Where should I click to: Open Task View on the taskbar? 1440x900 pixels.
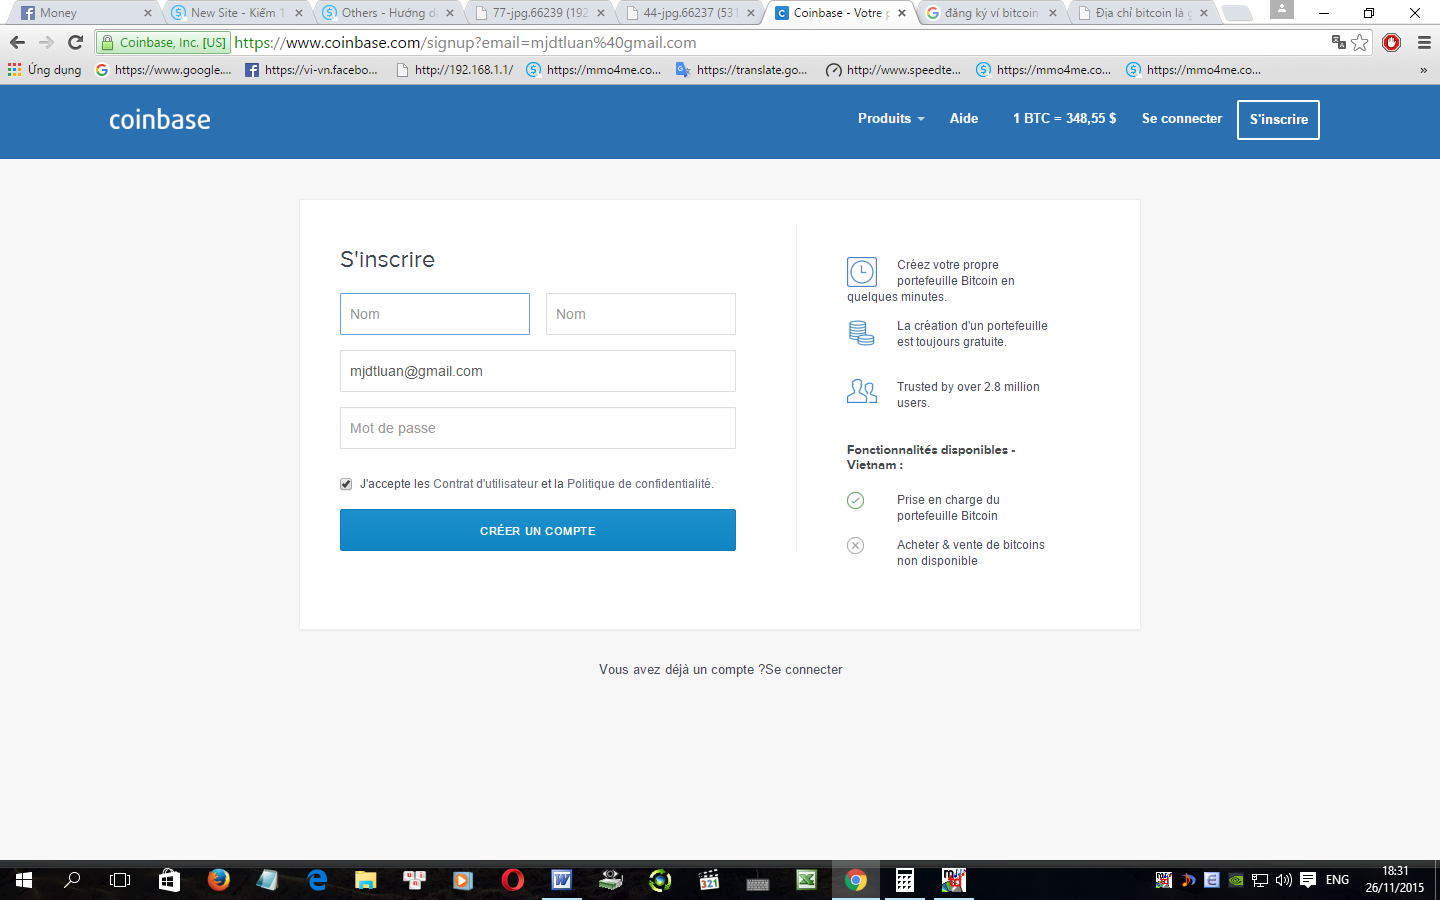tap(120, 880)
